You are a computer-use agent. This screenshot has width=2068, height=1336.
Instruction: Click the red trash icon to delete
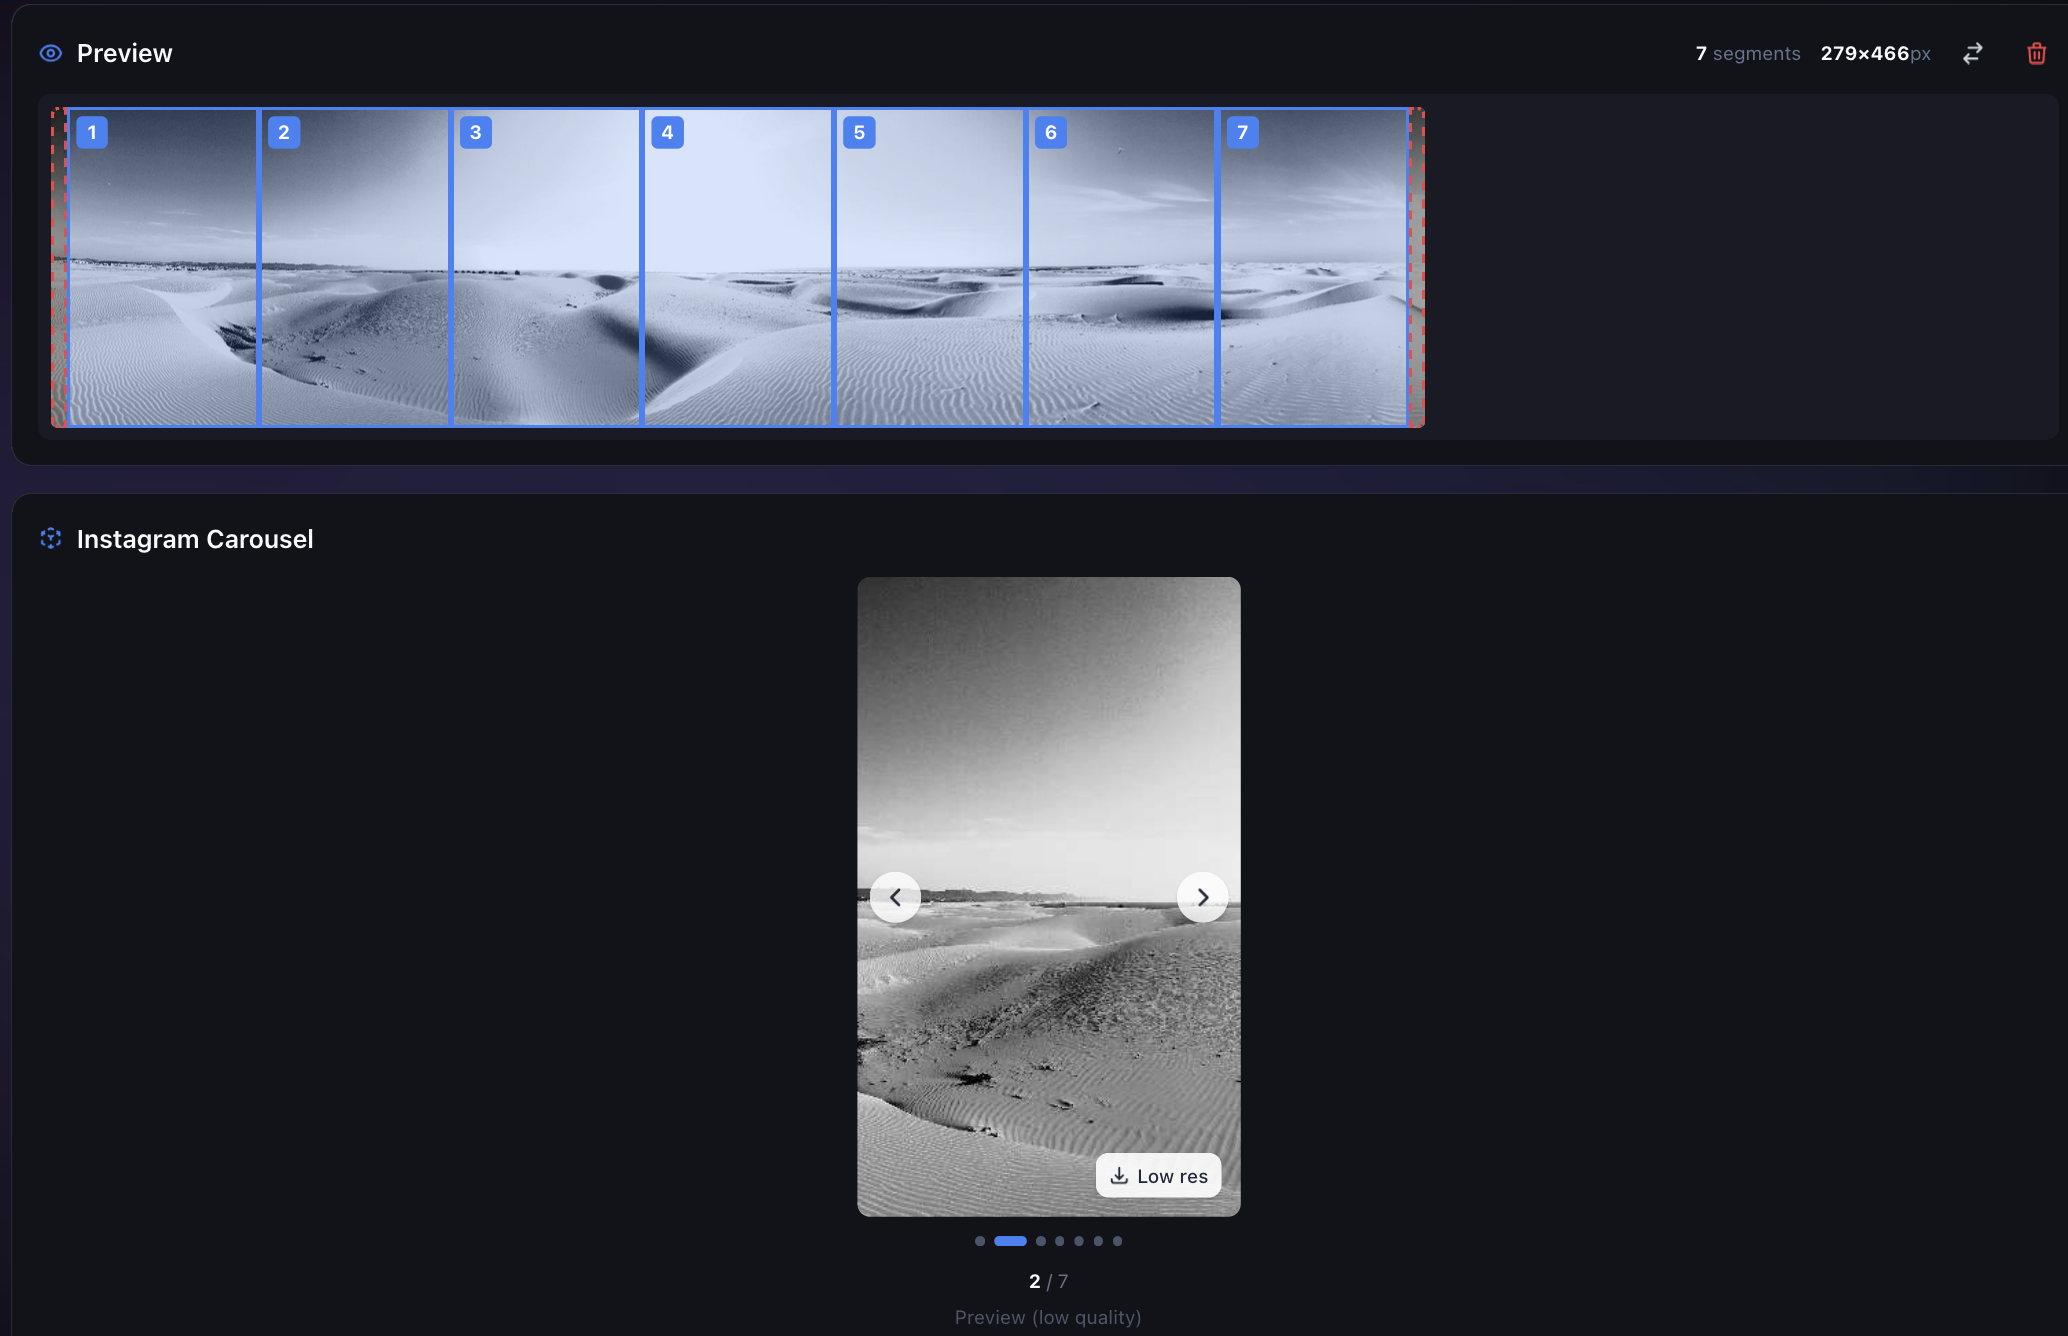(2036, 53)
